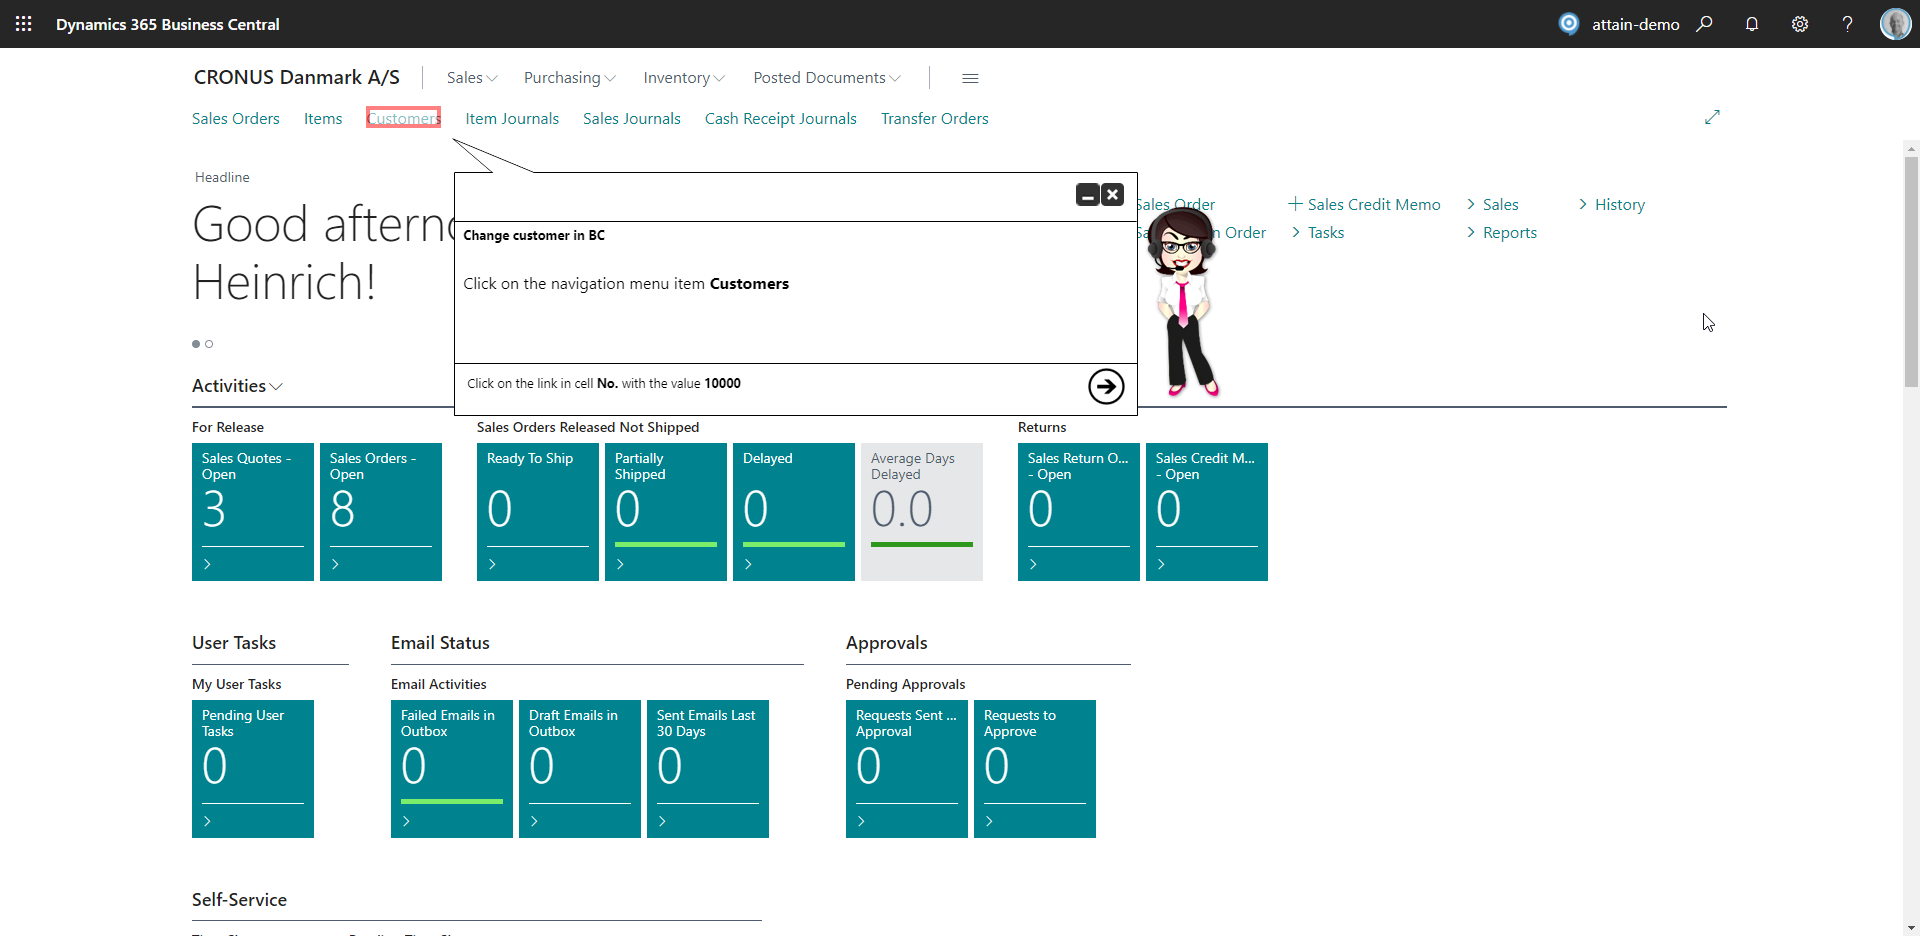Click the attain-demo environment icon
1920x936 pixels.
1569,23
